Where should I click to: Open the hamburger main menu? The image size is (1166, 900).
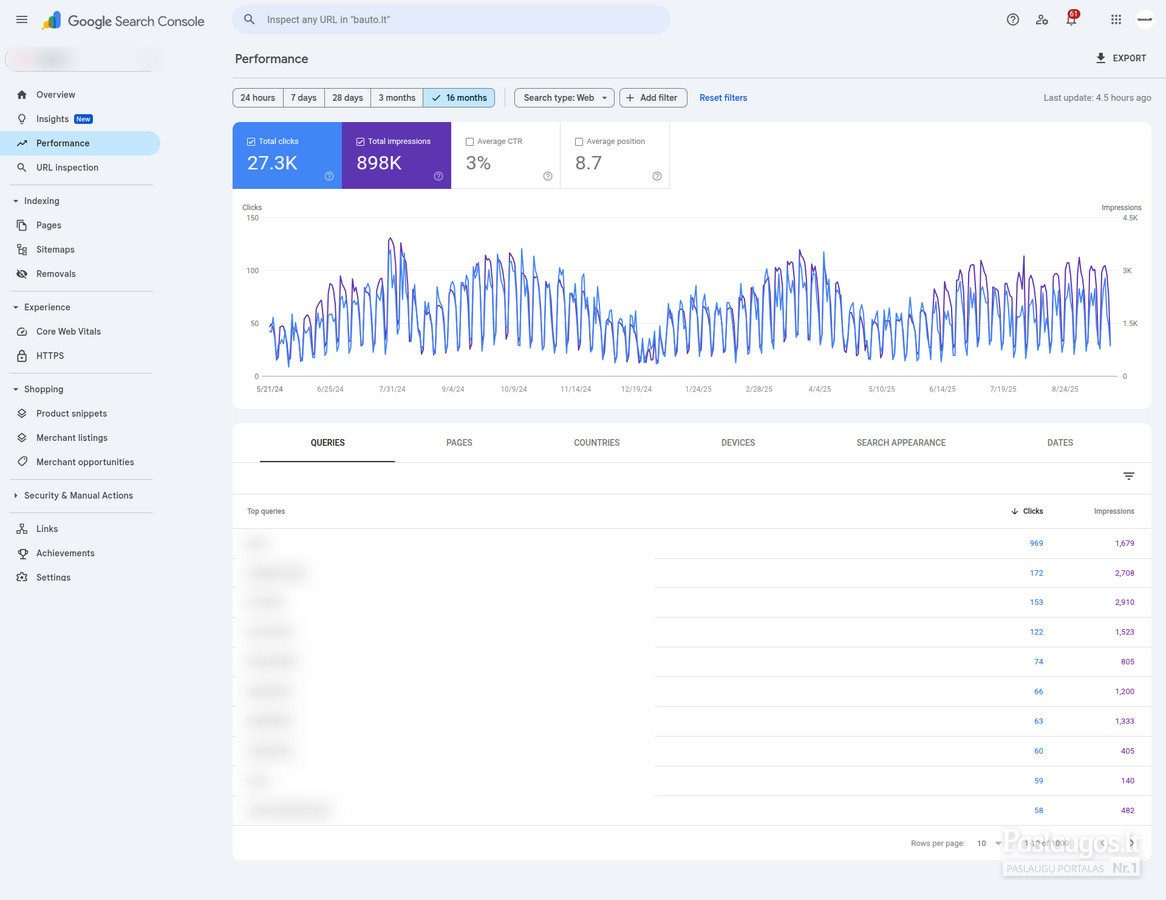tap(22, 20)
